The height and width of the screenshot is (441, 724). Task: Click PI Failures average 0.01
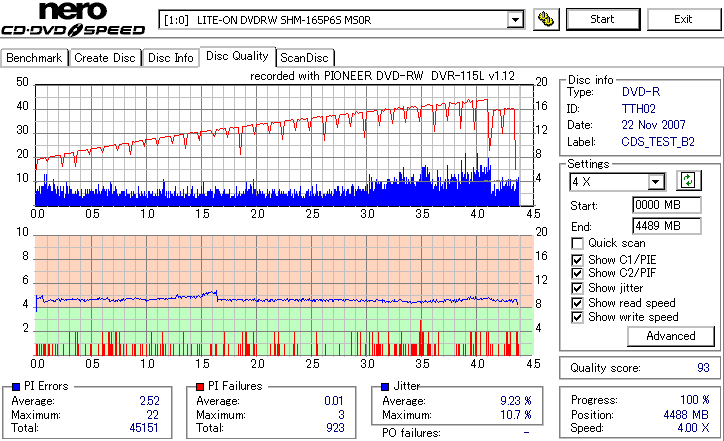click(x=334, y=401)
